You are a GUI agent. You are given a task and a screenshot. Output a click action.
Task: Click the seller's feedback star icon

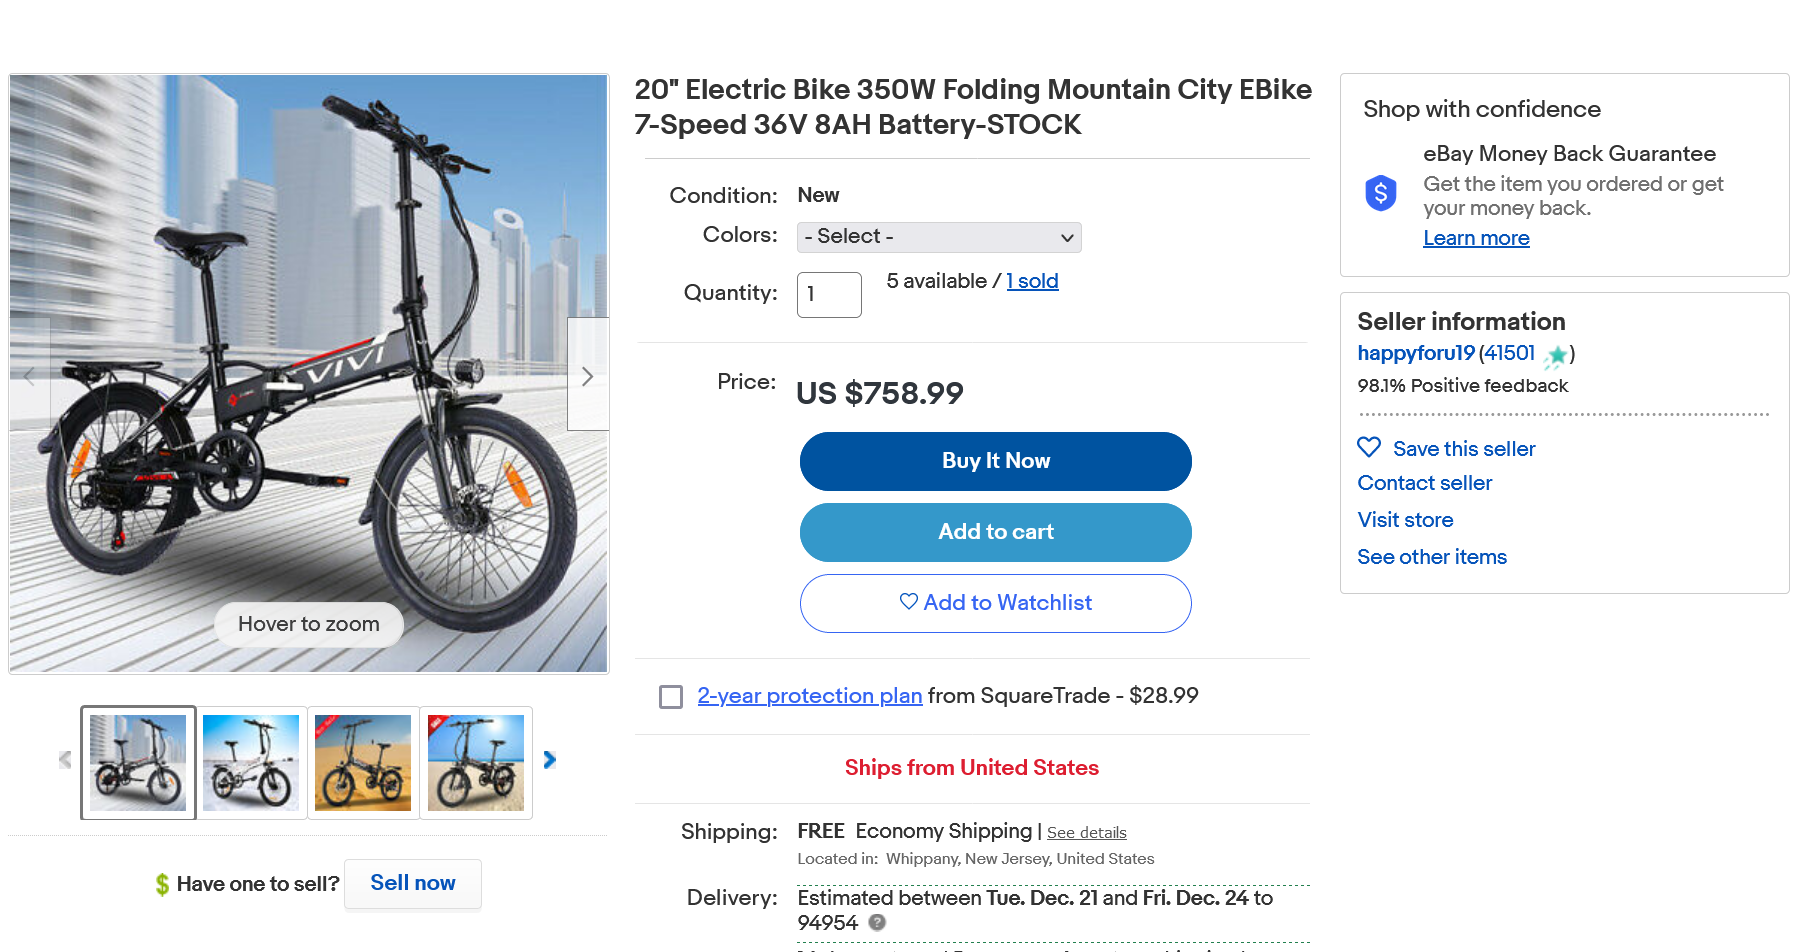[1556, 355]
